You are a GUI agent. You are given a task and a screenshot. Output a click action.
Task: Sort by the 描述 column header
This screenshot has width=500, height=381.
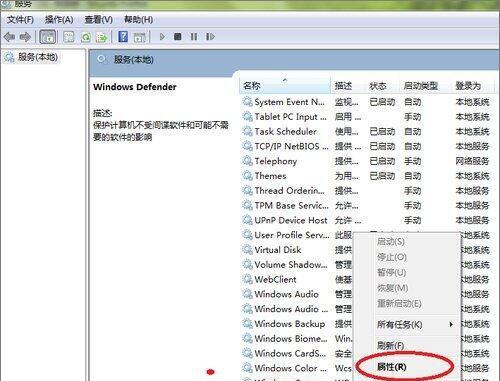(348, 86)
